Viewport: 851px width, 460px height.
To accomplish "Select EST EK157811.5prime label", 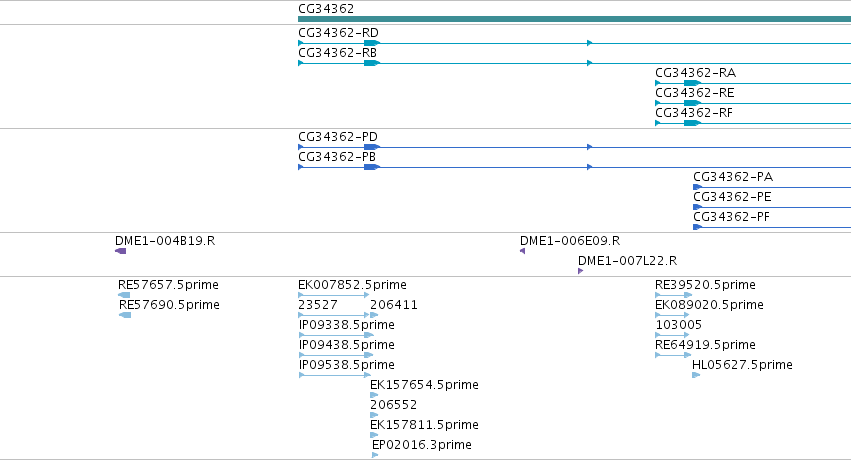I will click(x=424, y=425).
